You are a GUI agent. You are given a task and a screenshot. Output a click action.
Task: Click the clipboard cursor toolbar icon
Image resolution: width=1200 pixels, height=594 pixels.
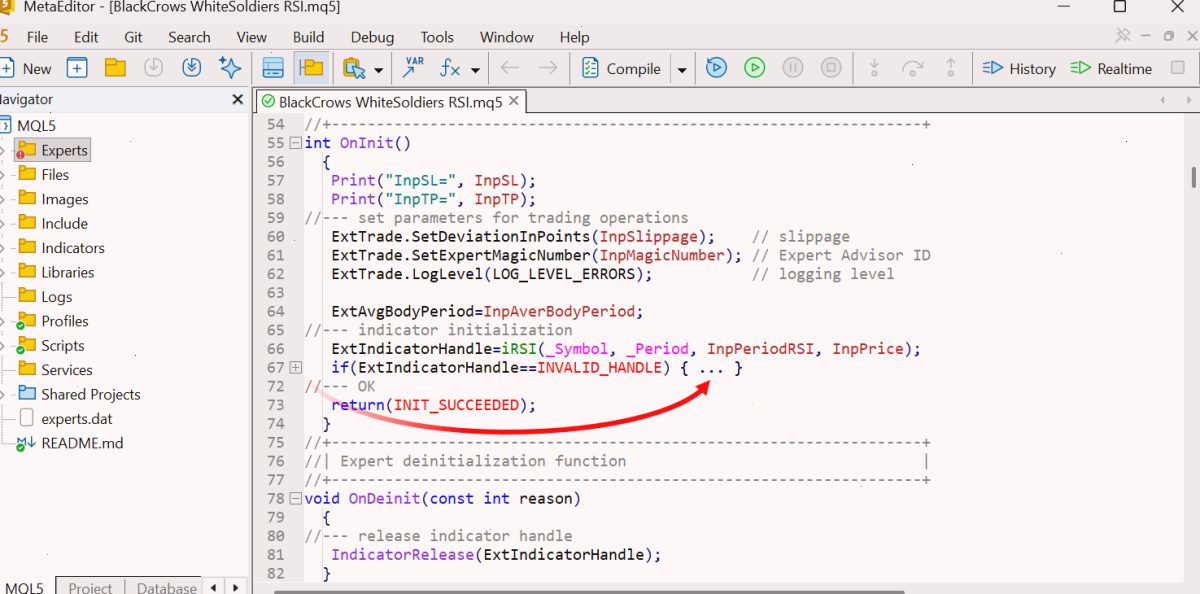click(353, 69)
